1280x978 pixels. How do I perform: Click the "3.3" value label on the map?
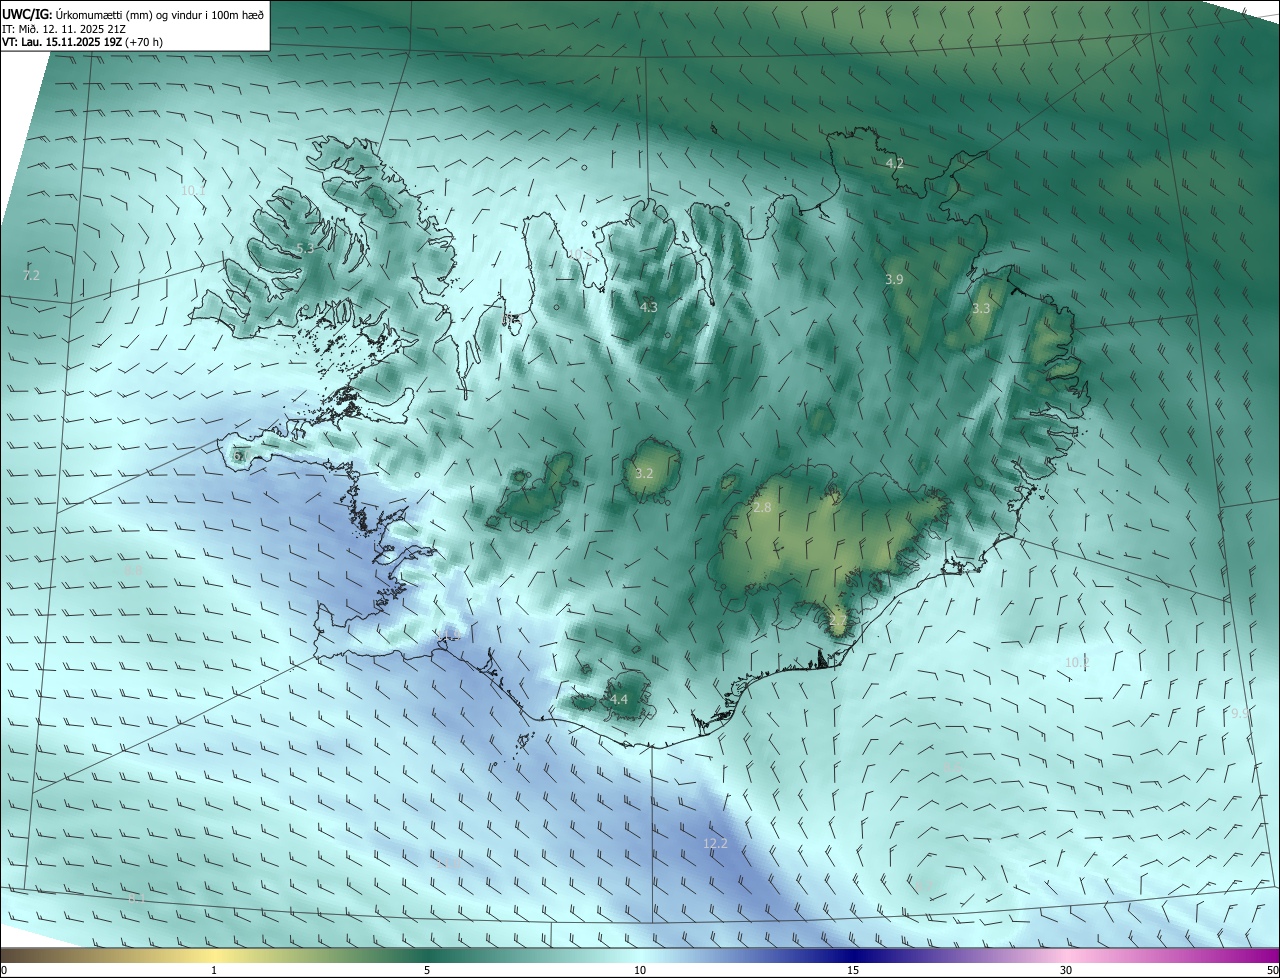[981, 309]
